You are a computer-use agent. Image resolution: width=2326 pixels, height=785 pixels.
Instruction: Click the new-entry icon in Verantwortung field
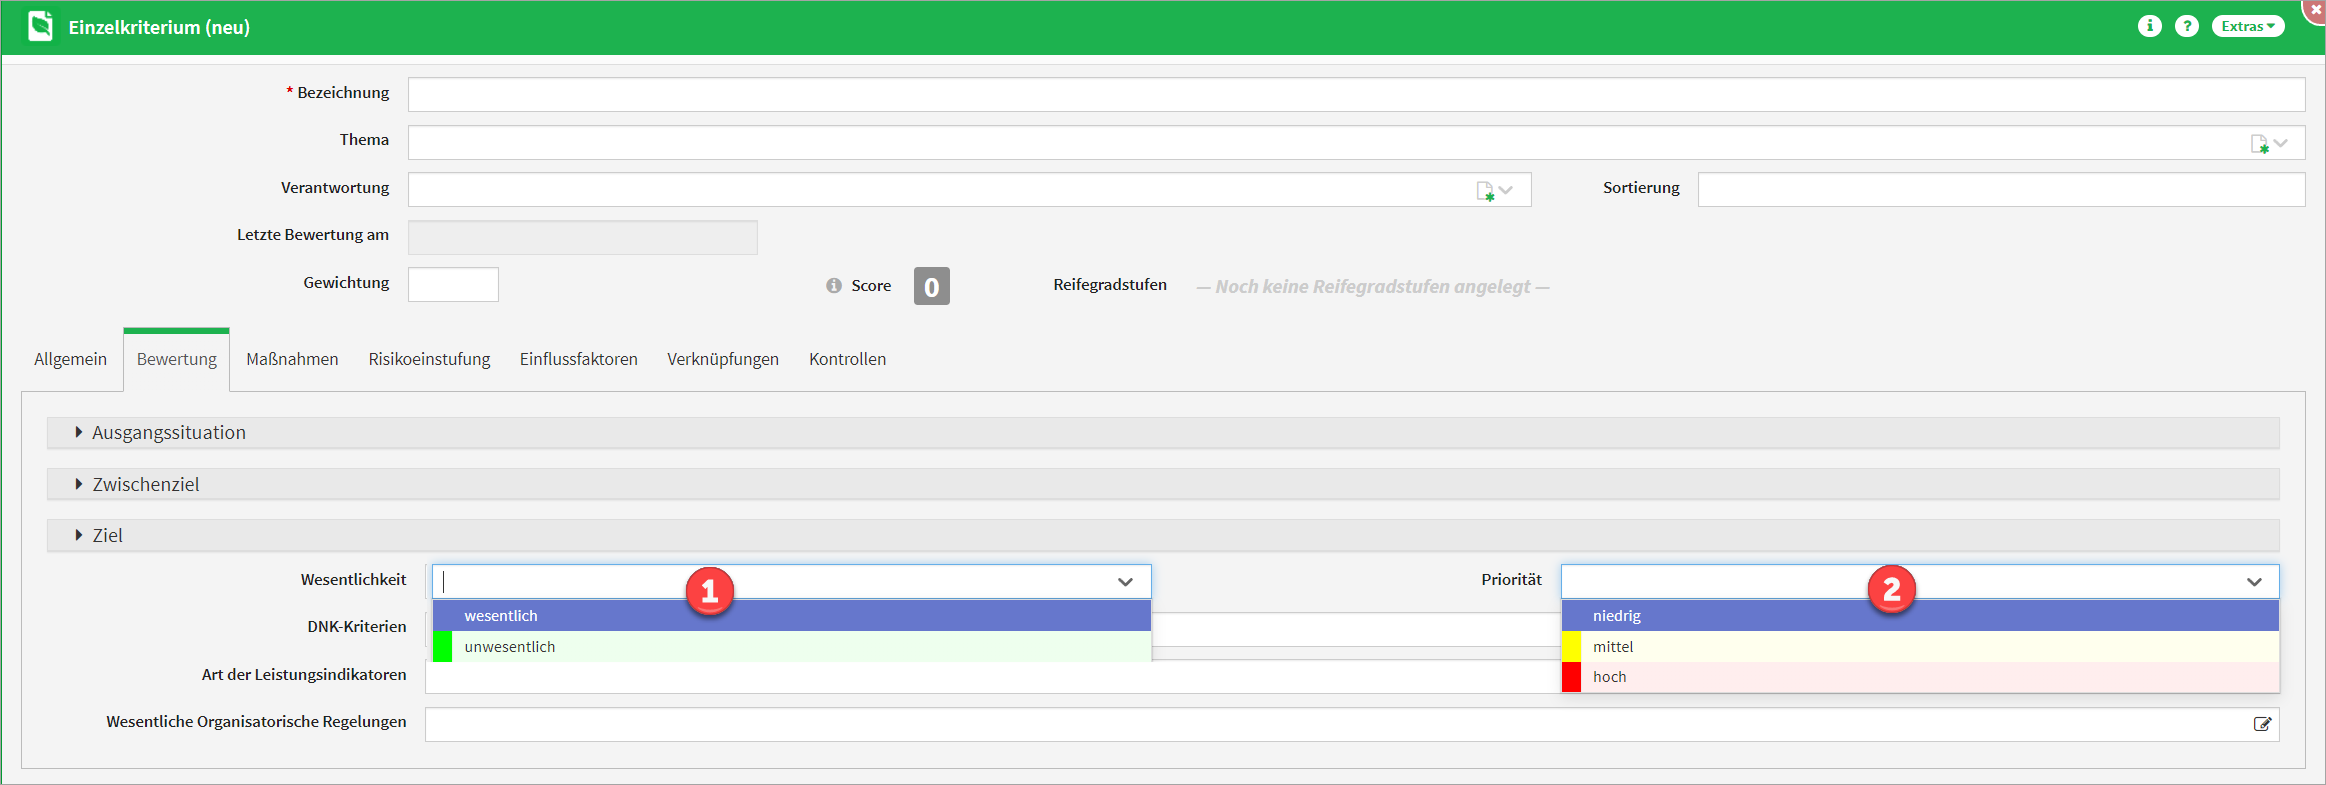[x=1485, y=191]
